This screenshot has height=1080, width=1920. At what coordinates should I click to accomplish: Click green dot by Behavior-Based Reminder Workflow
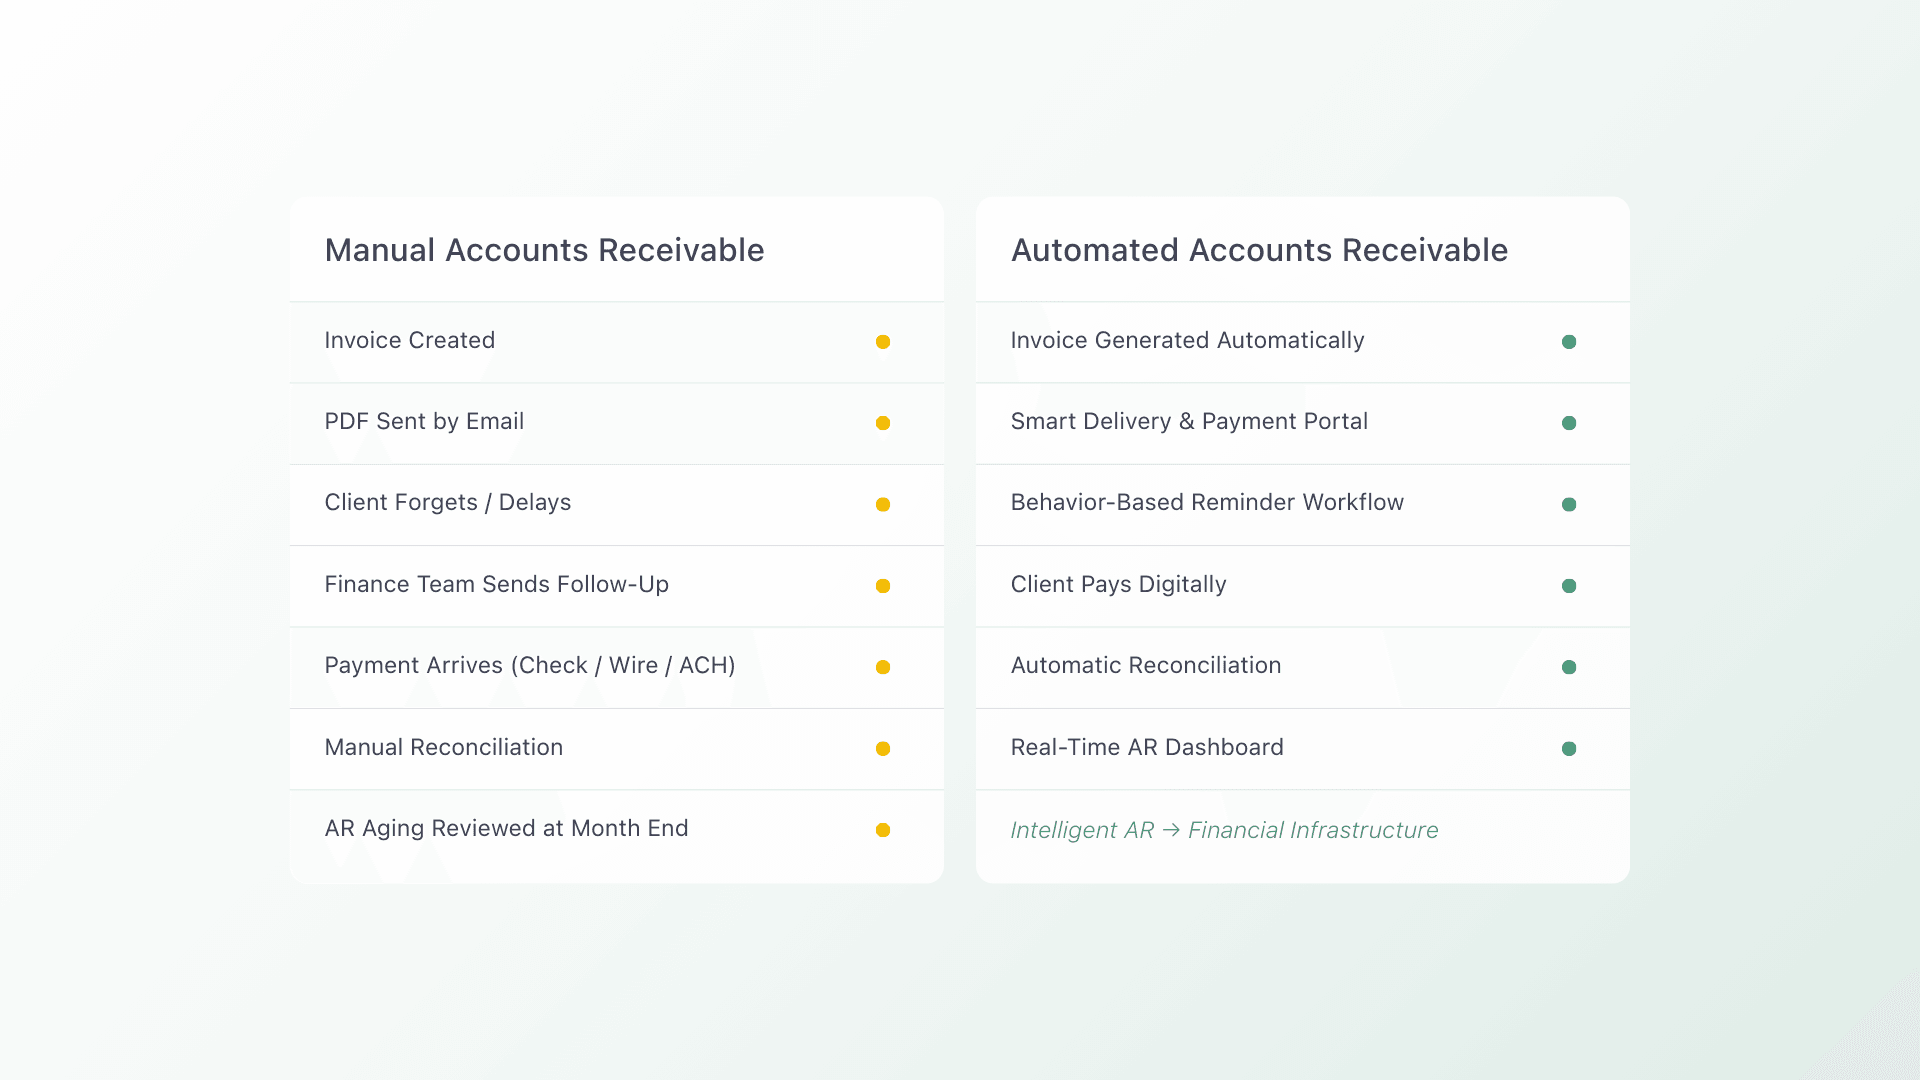coord(1569,505)
